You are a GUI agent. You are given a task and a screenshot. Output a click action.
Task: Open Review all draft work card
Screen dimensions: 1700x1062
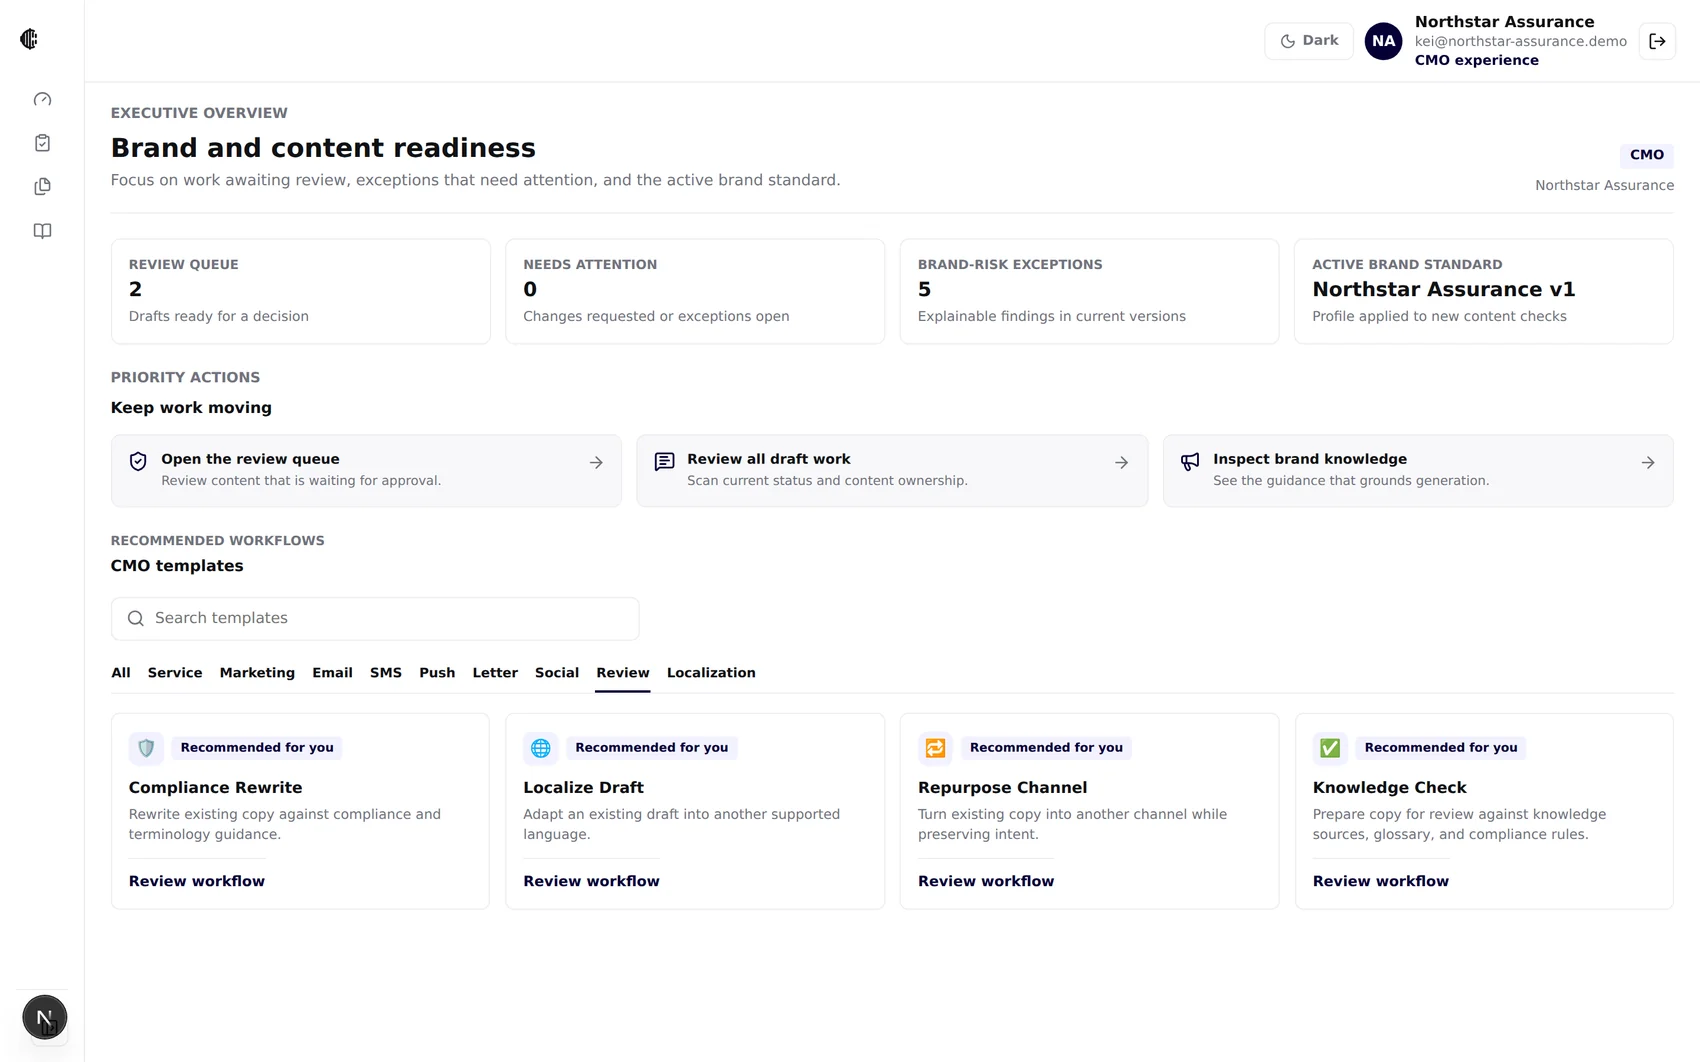coord(892,470)
